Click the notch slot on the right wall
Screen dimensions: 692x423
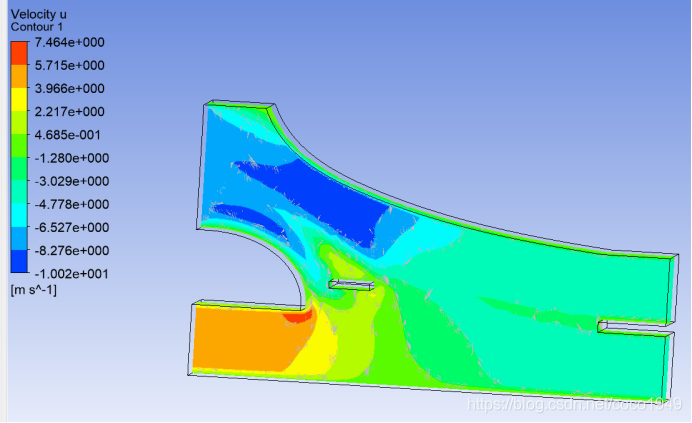[x=636, y=329]
